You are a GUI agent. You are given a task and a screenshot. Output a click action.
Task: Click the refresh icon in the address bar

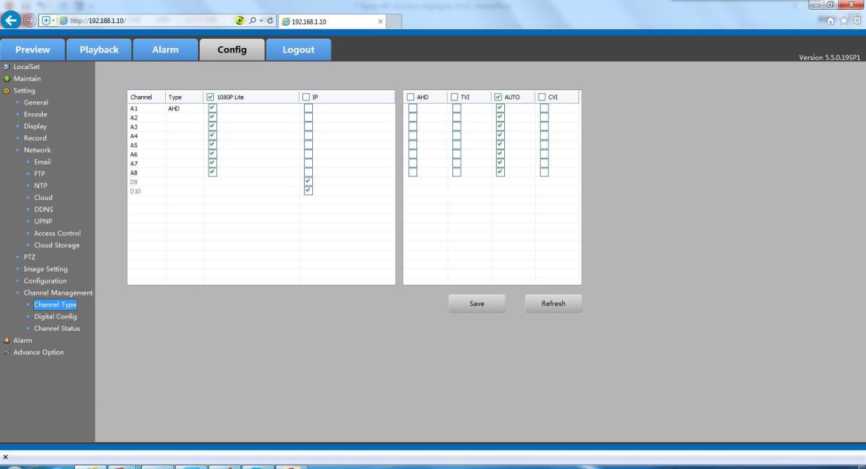coord(270,20)
